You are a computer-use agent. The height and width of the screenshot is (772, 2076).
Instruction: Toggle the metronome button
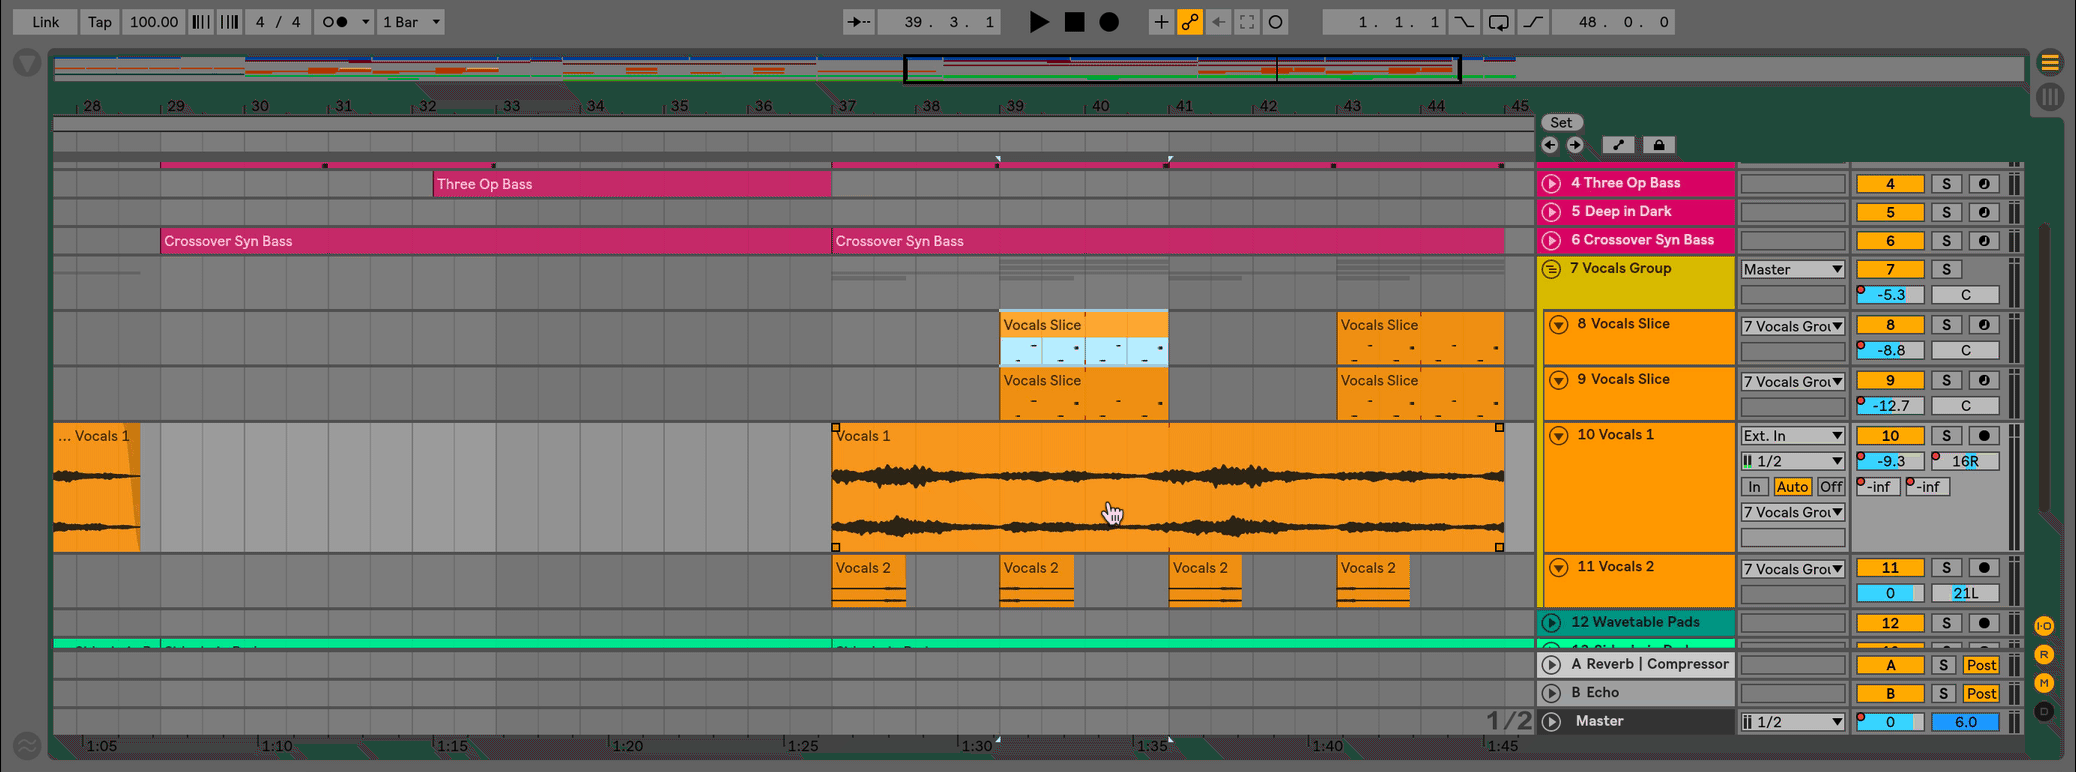point(335,22)
